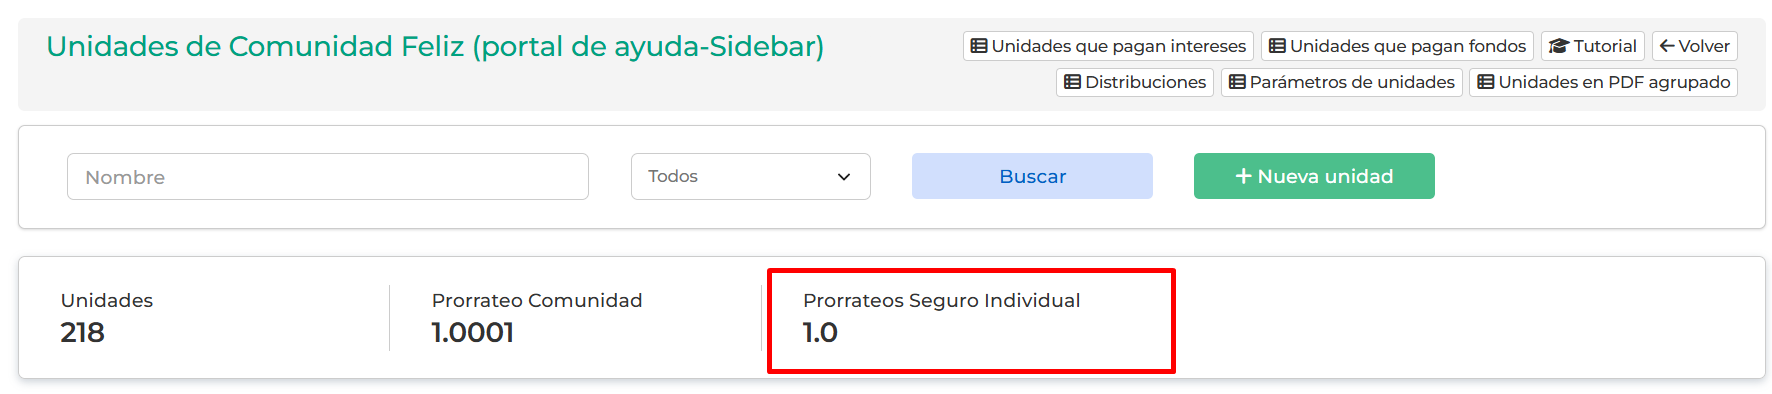Open Parámetros de unidades
This screenshot has width=1772, height=394.
(1342, 82)
